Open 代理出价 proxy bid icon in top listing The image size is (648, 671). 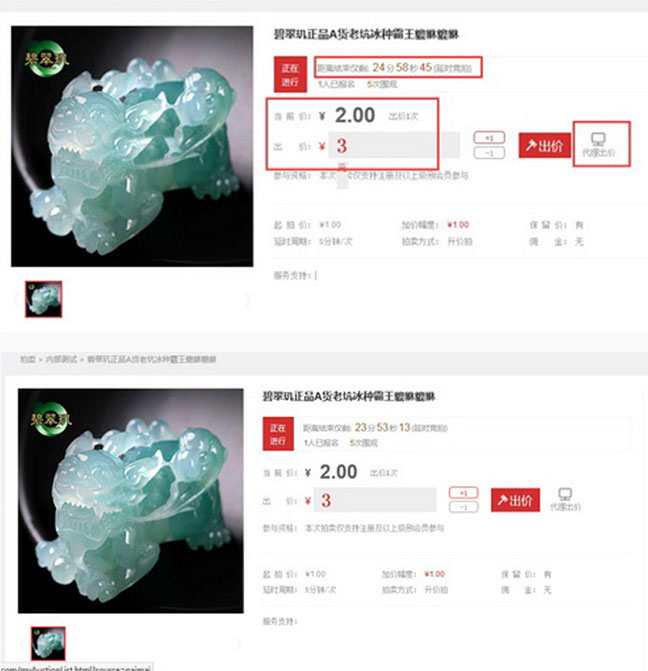[x=598, y=144]
